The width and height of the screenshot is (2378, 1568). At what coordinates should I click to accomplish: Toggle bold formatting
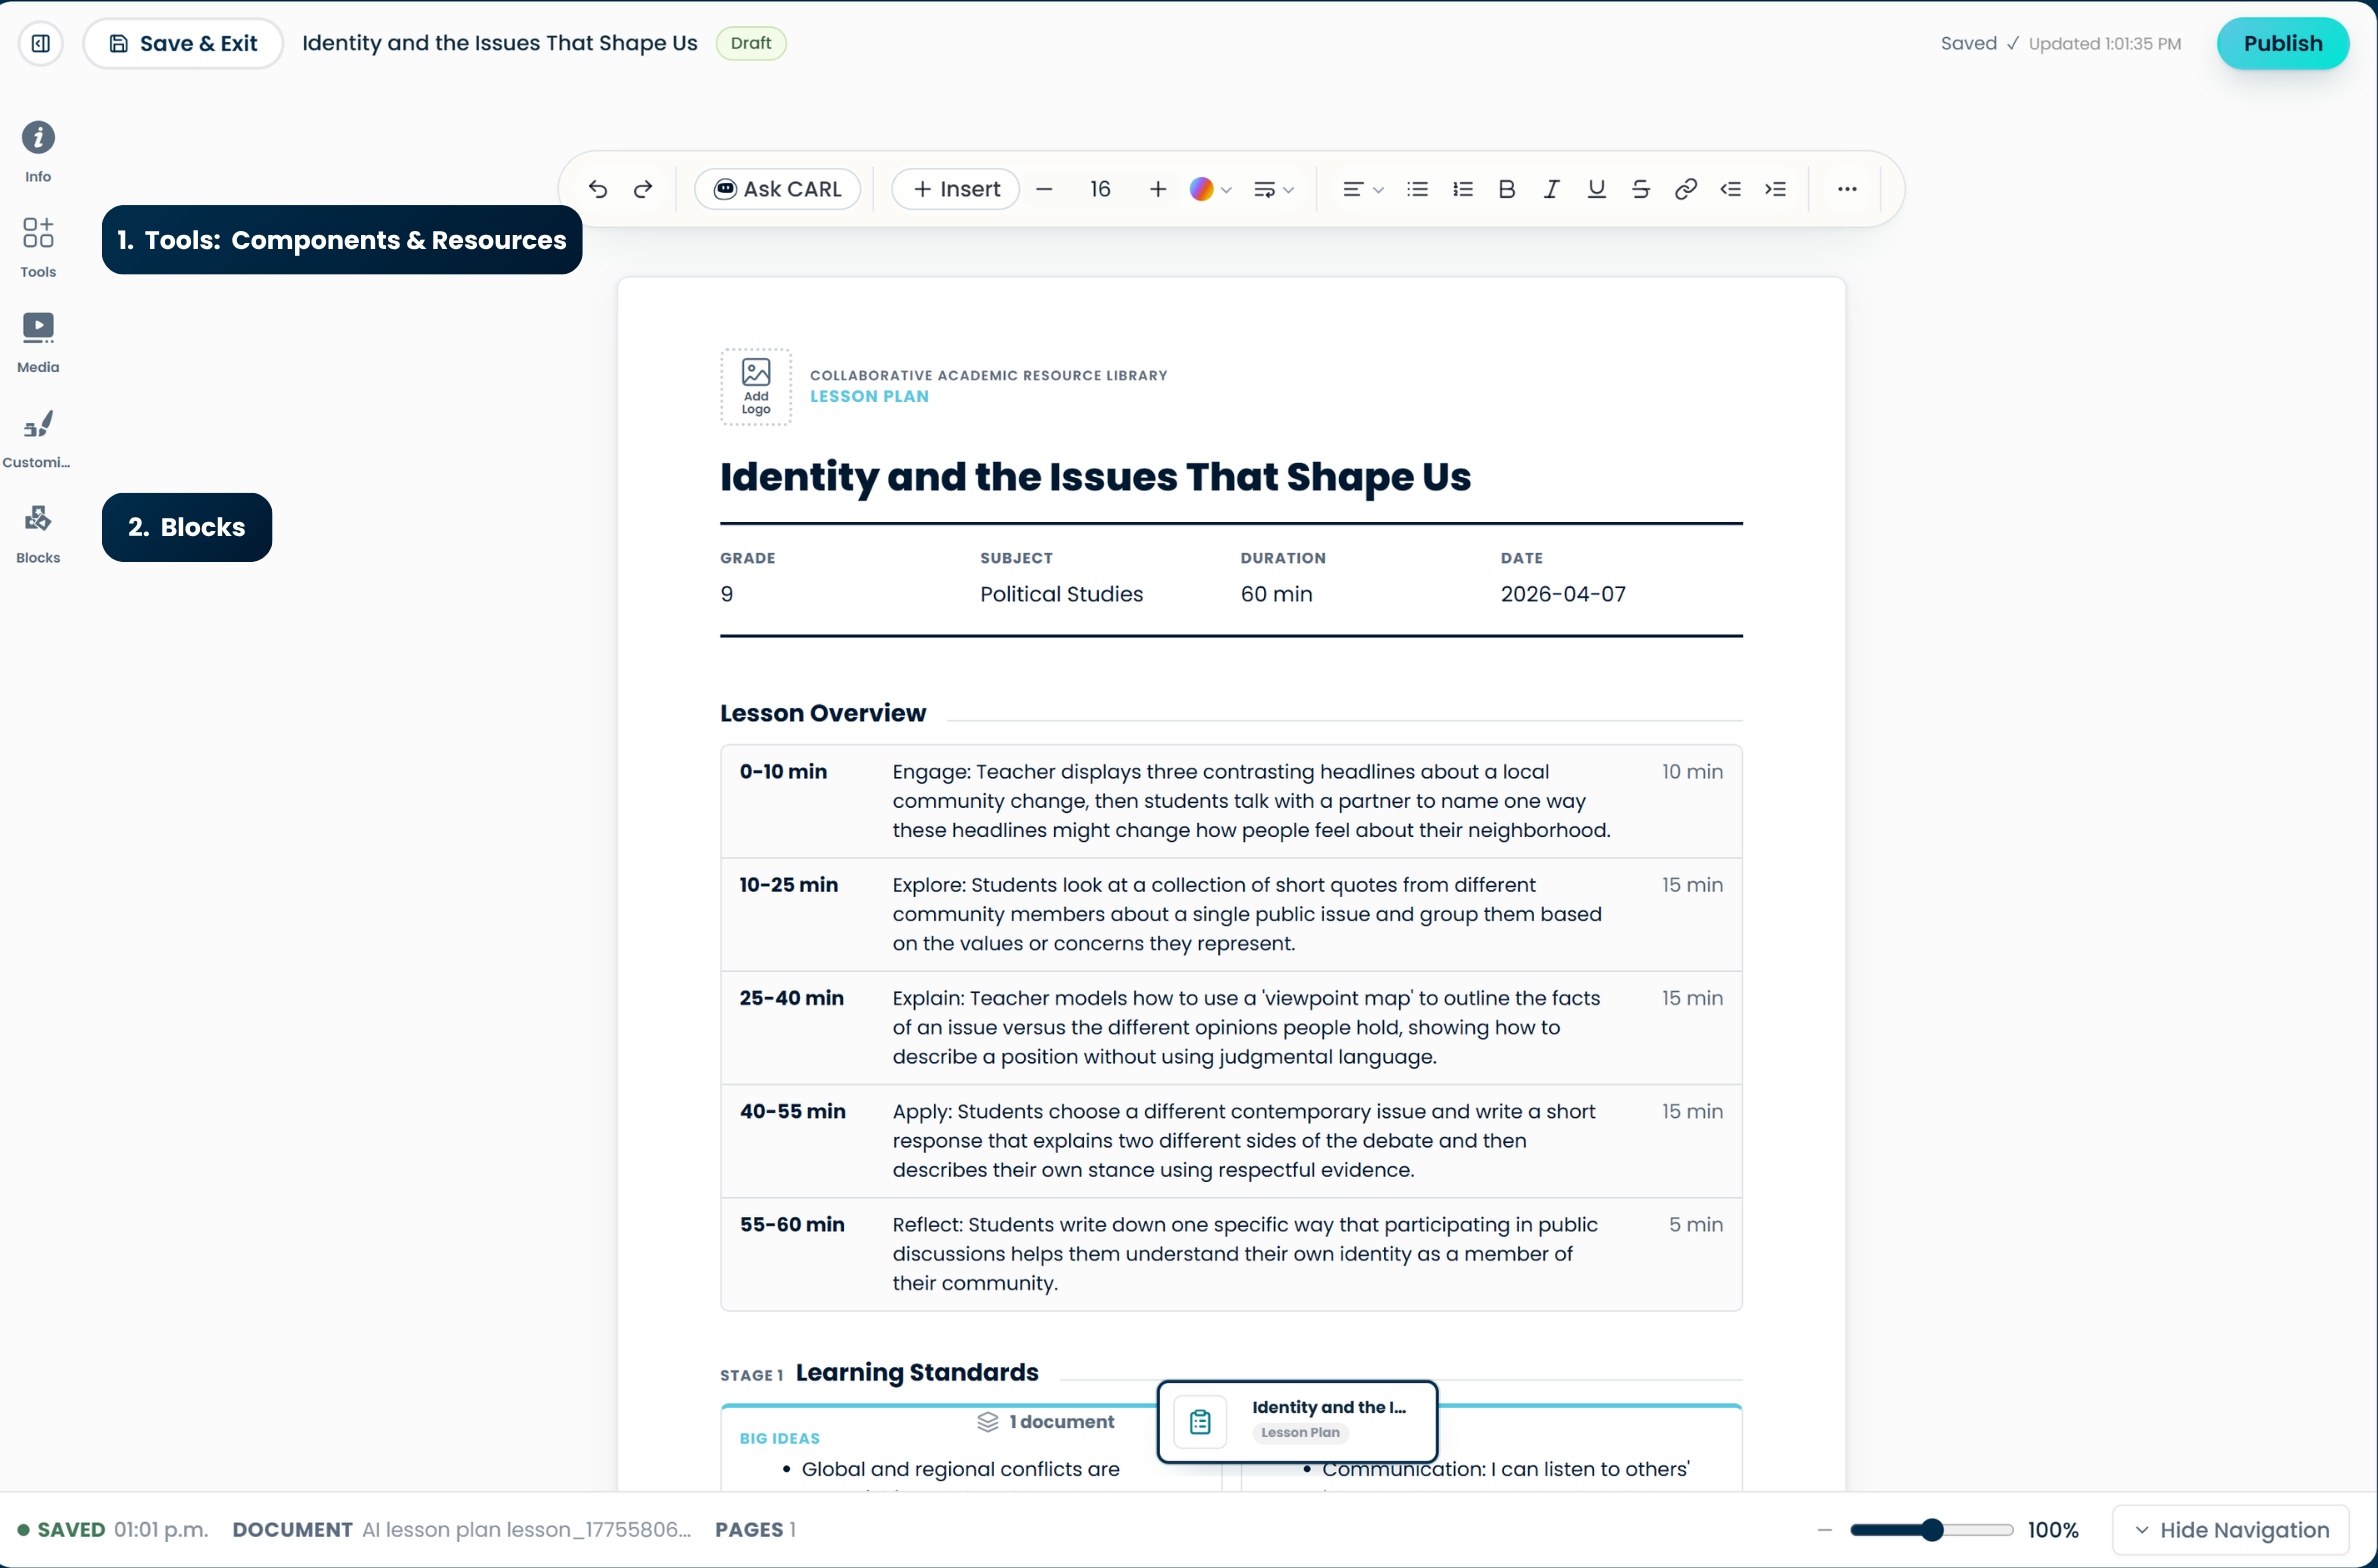click(x=1507, y=189)
